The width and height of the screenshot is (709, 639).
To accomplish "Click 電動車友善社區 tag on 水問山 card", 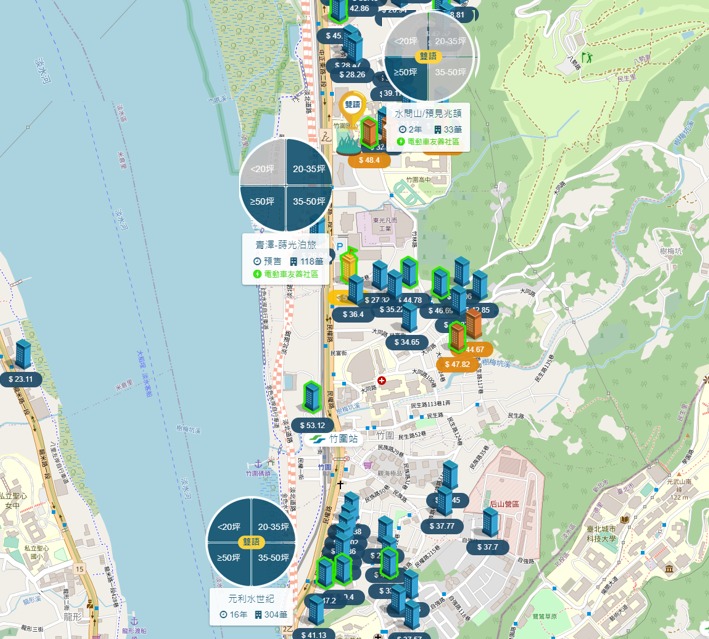I will click(428, 142).
